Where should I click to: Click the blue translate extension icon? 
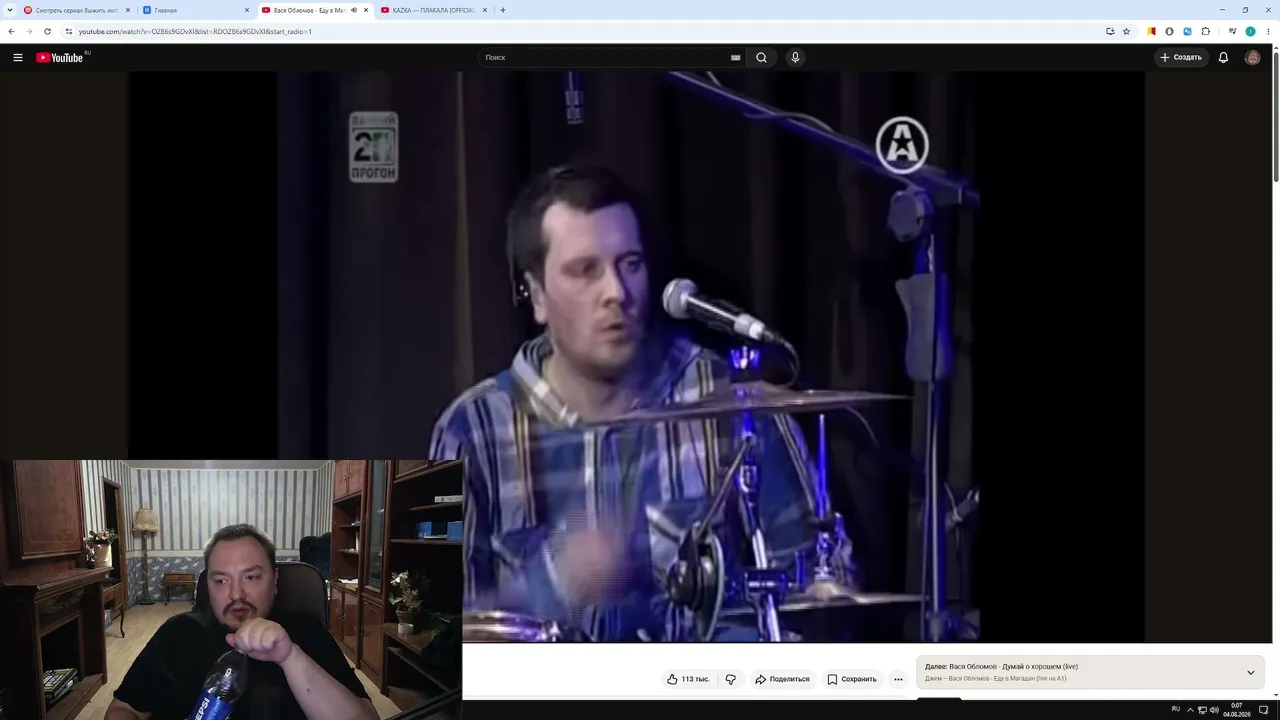tap(1187, 31)
